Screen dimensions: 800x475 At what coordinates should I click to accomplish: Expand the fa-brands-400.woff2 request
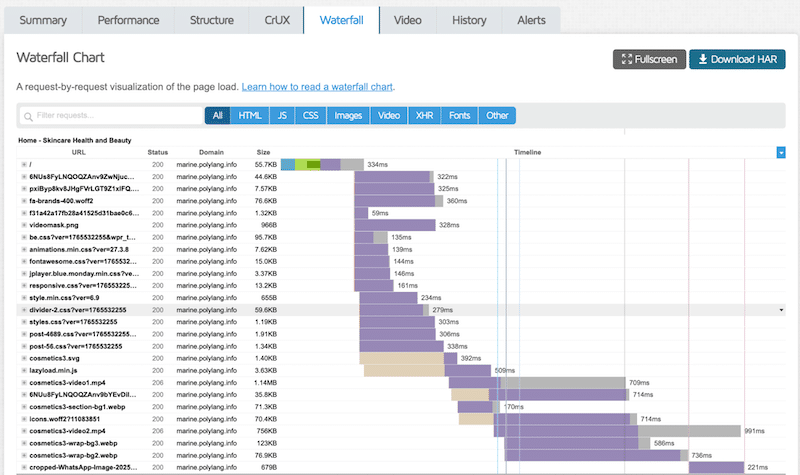pyautogui.click(x=24, y=201)
